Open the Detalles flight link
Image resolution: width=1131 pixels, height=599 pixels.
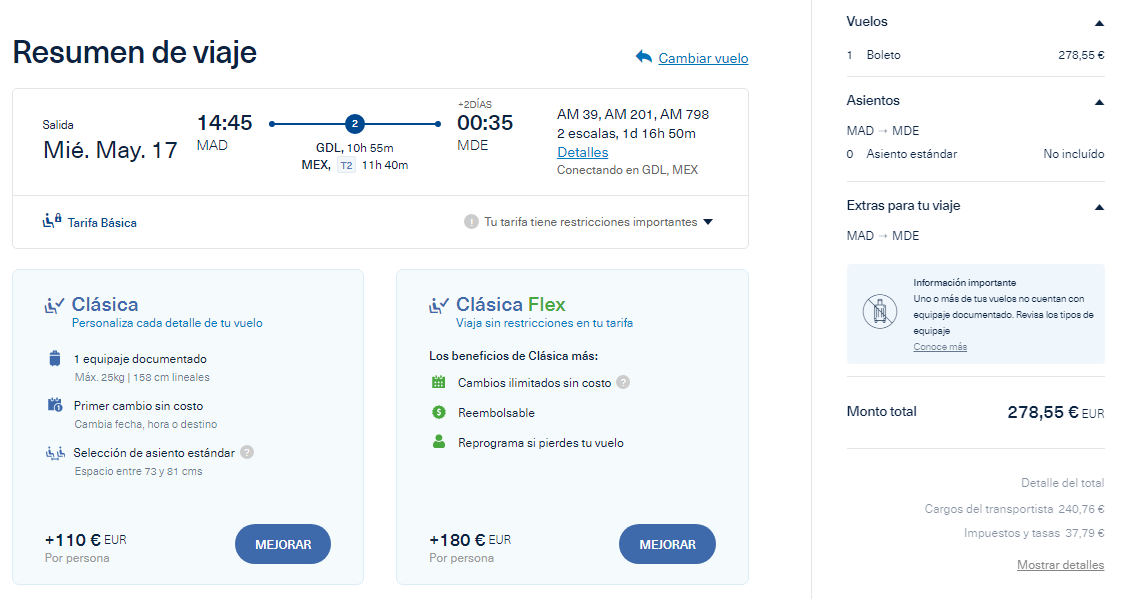coord(582,152)
